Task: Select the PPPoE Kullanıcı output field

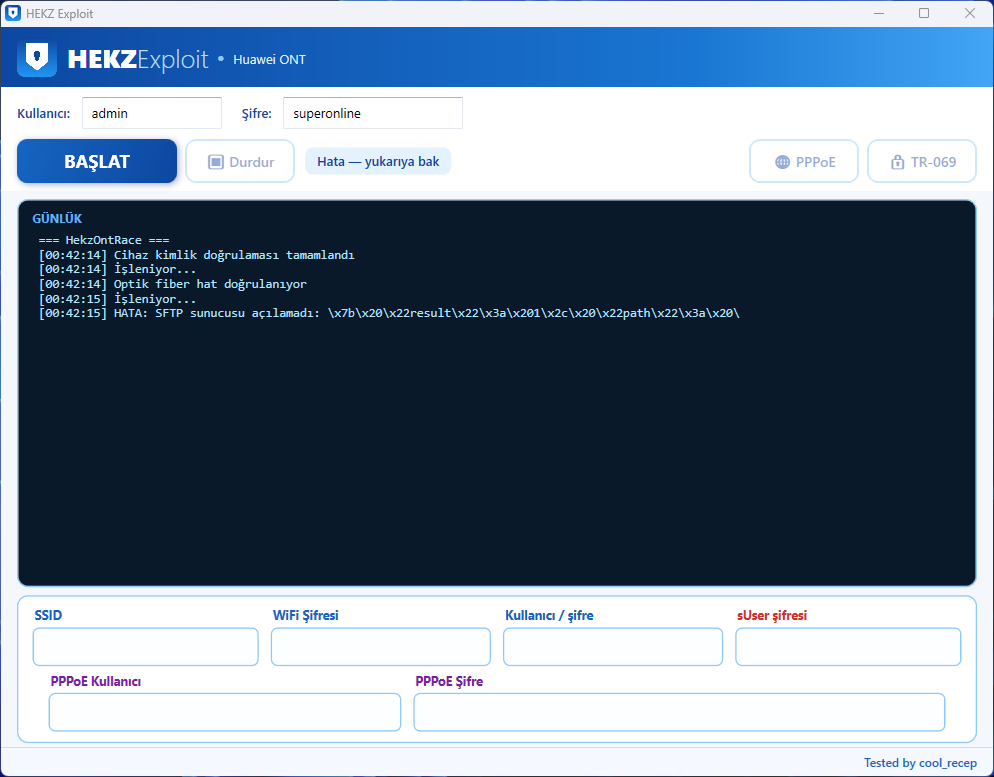Action: (225, 712)
